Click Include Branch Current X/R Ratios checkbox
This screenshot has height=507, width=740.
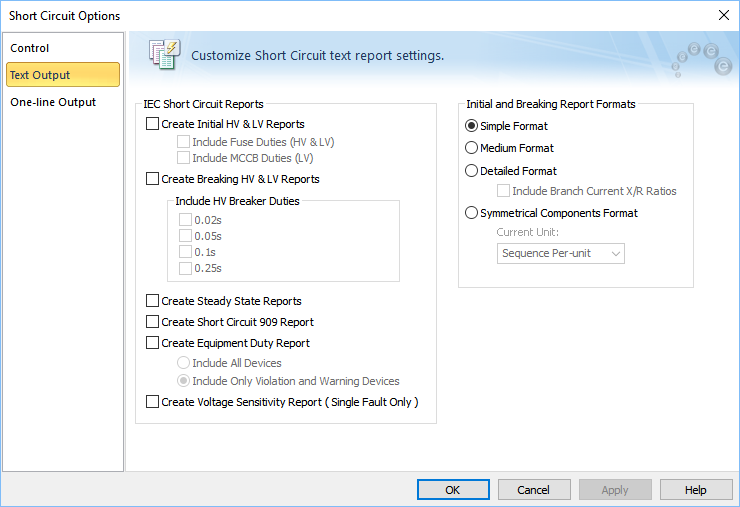click(504, 191)
